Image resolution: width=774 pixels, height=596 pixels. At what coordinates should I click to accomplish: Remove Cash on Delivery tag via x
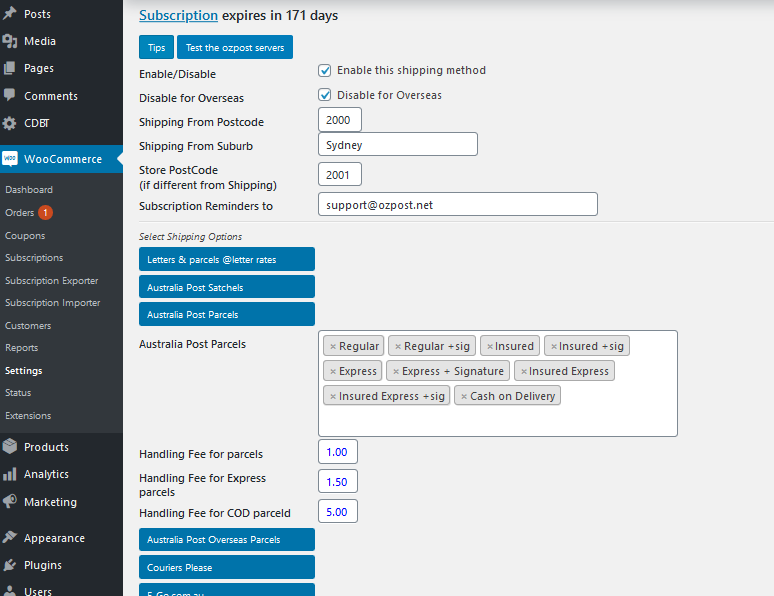point(464,397)
